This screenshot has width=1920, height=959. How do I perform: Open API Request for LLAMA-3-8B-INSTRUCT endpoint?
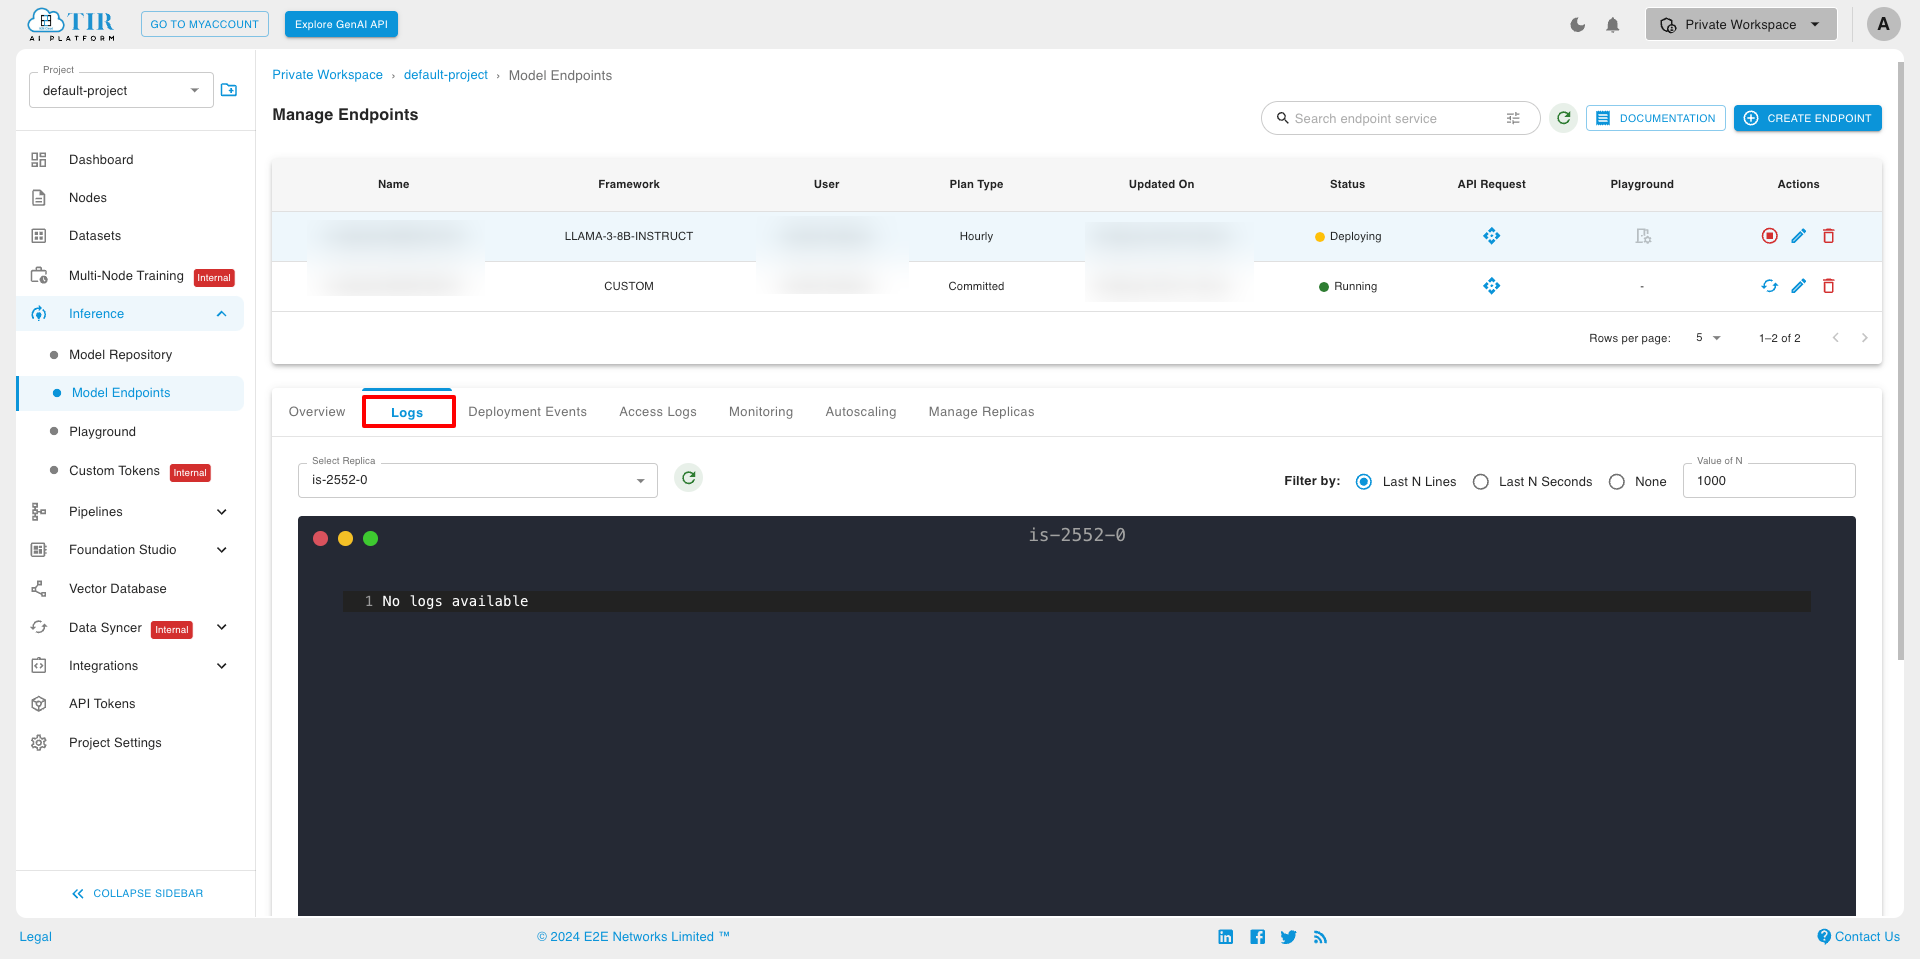click(x=1491, y=236)
